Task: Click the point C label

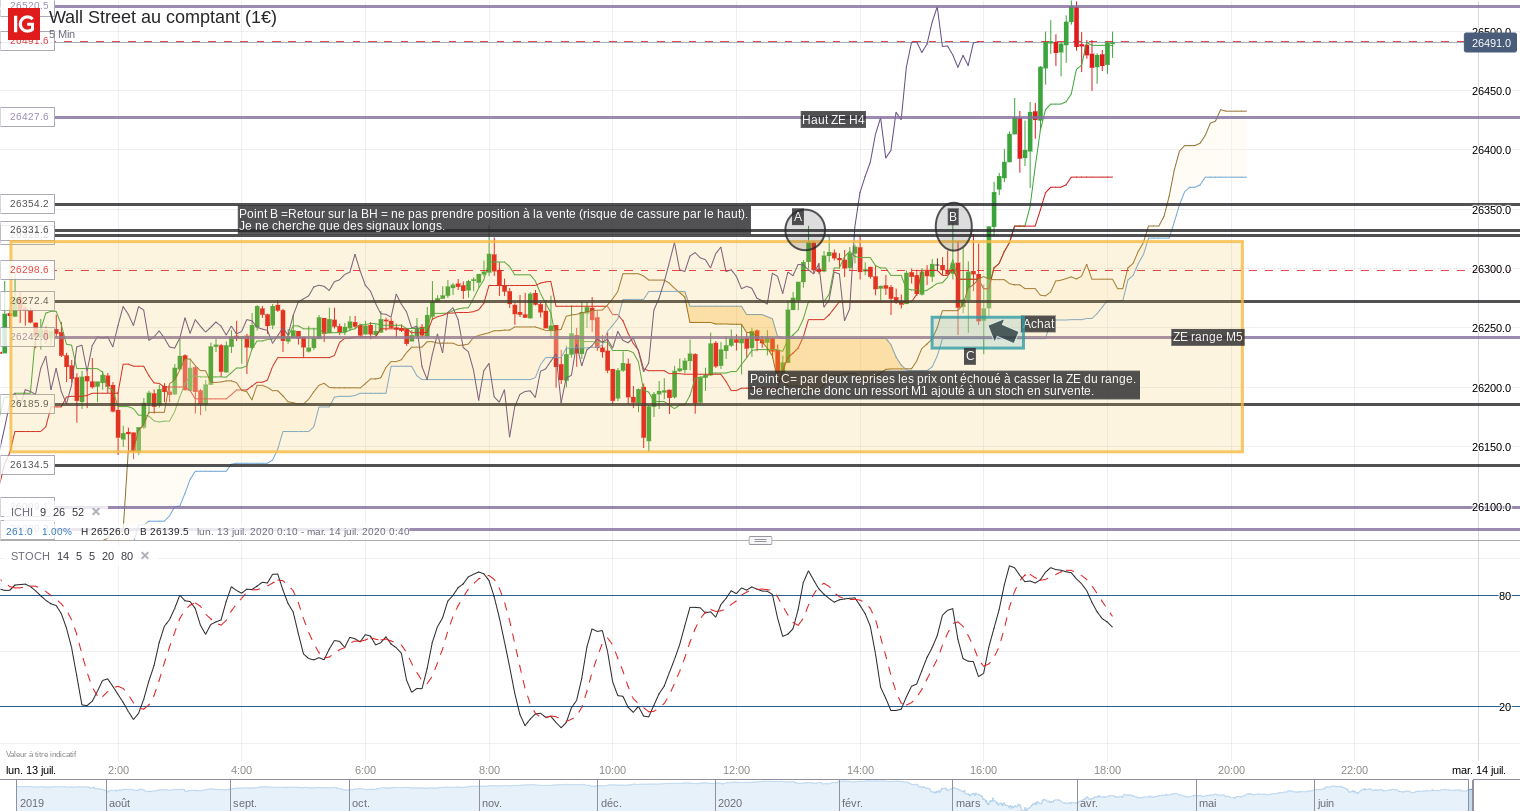Action: (x=970, y=357)
